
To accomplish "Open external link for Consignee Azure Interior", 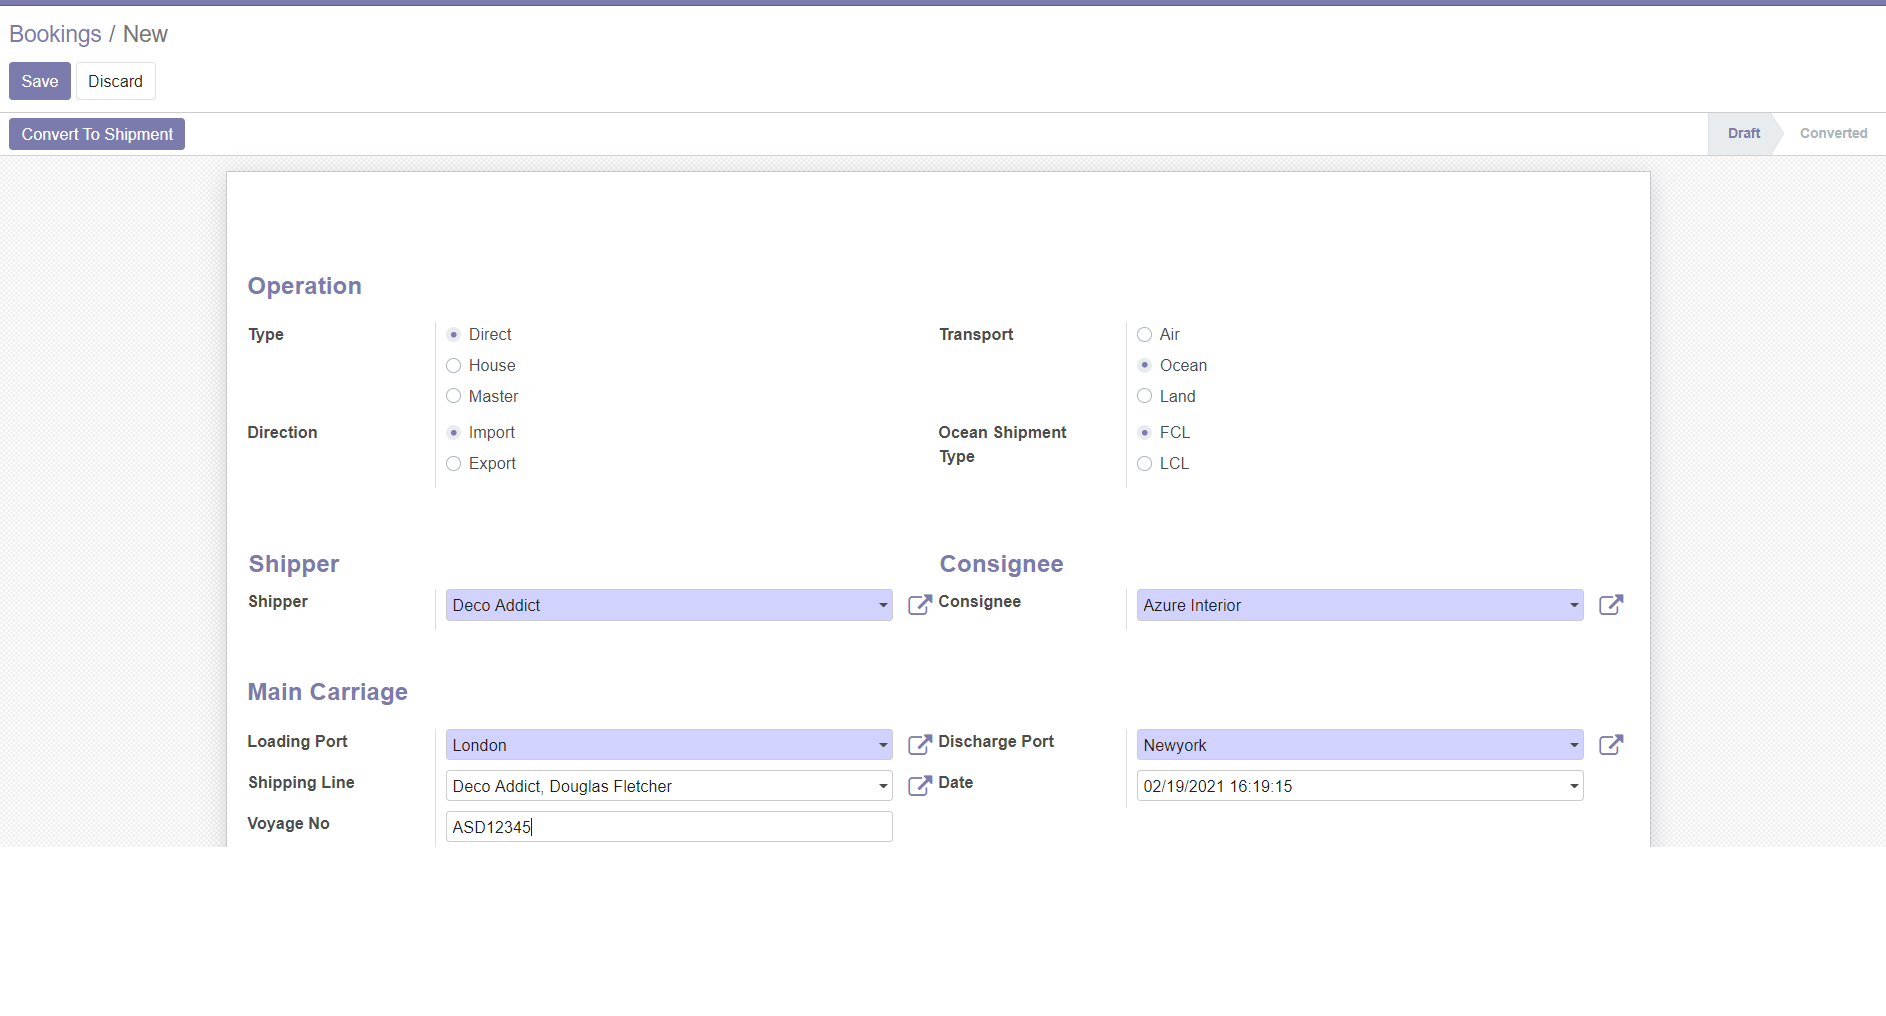I will click(1610, 605).
